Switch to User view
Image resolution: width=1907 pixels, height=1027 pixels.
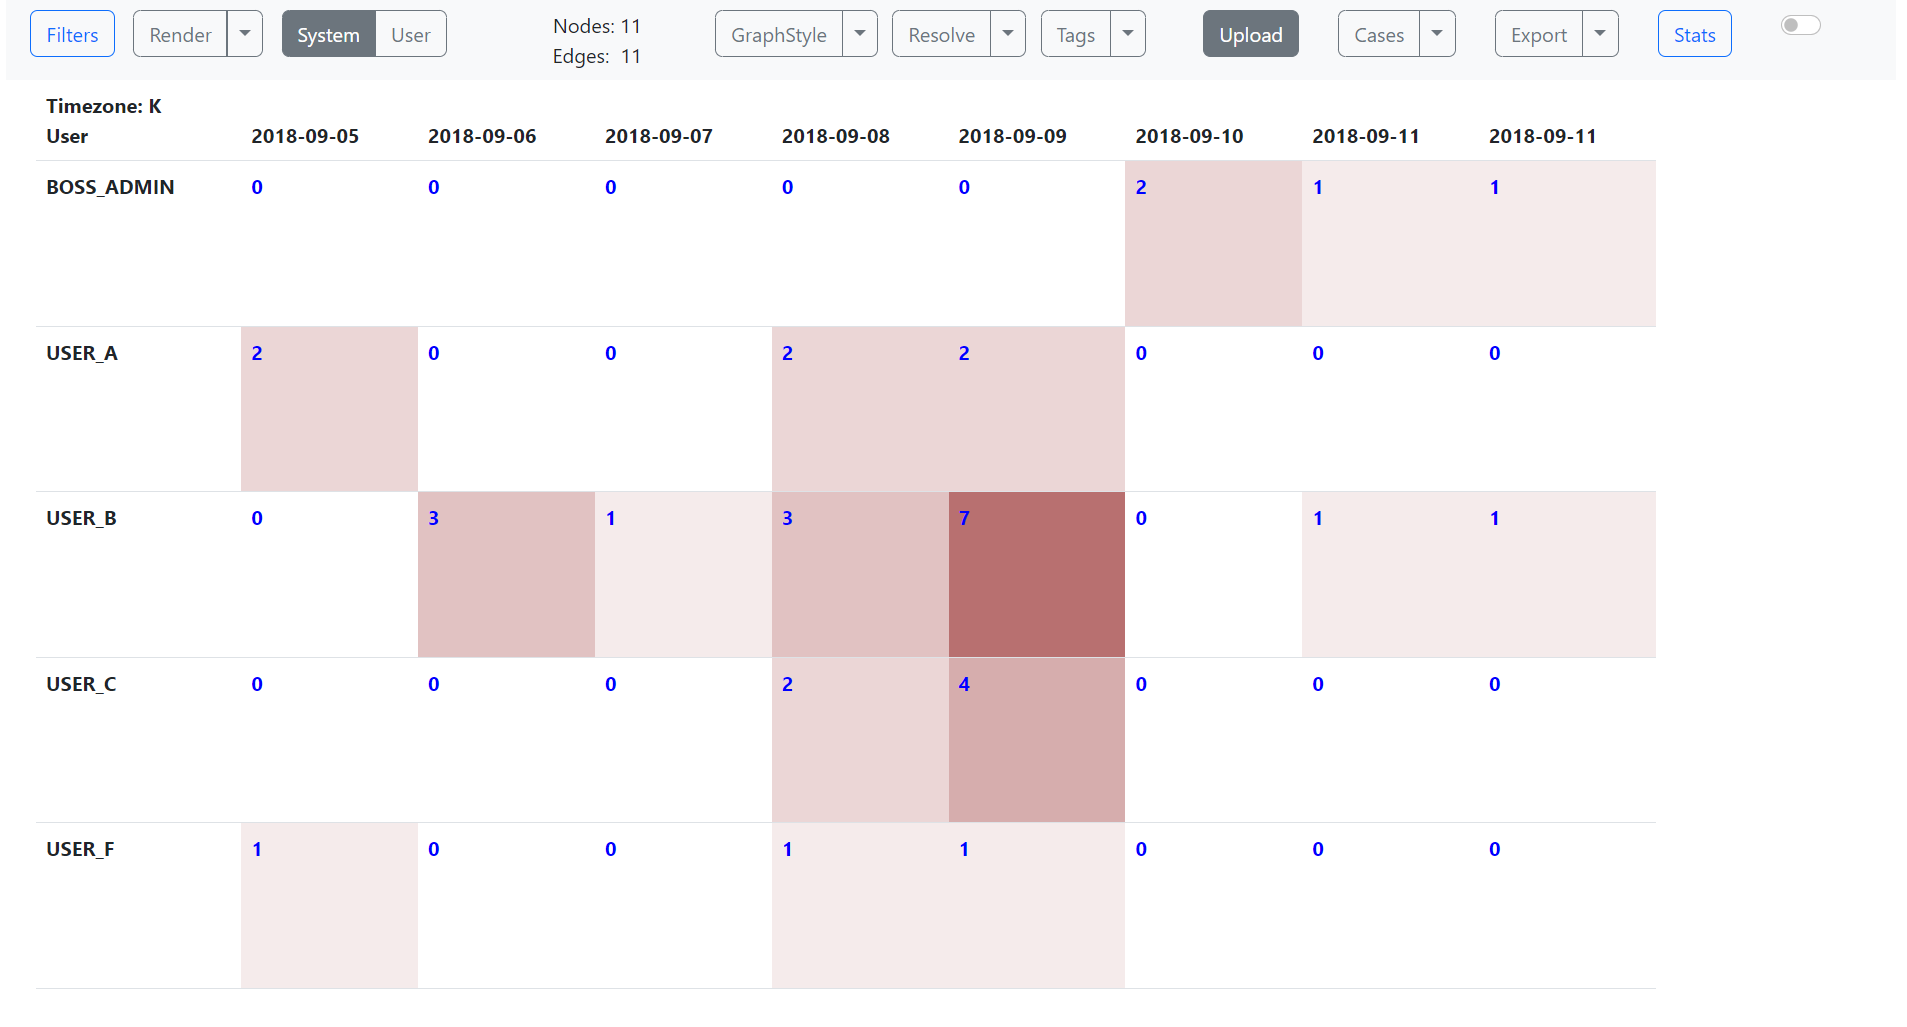(x=410, y=35)
